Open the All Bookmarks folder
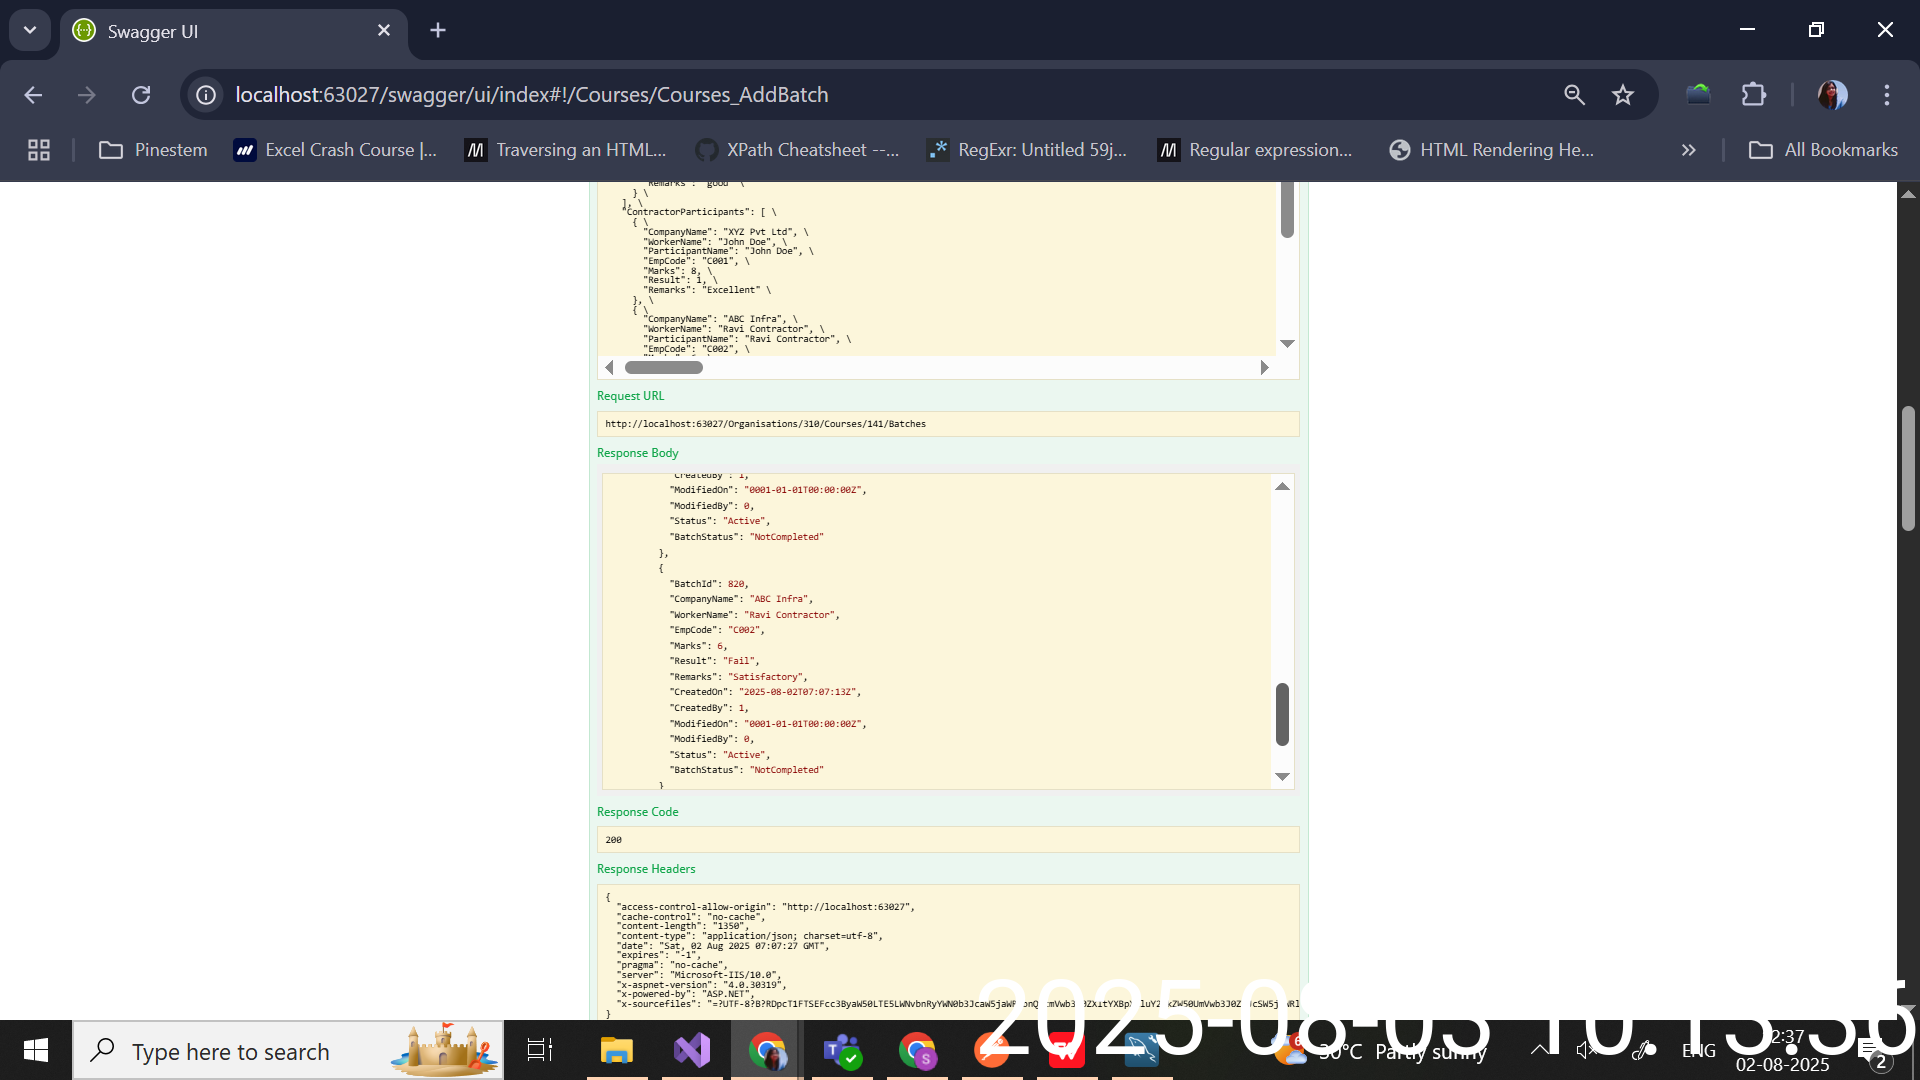This screenshot has width=1920, height=1080. point(1822,150)
